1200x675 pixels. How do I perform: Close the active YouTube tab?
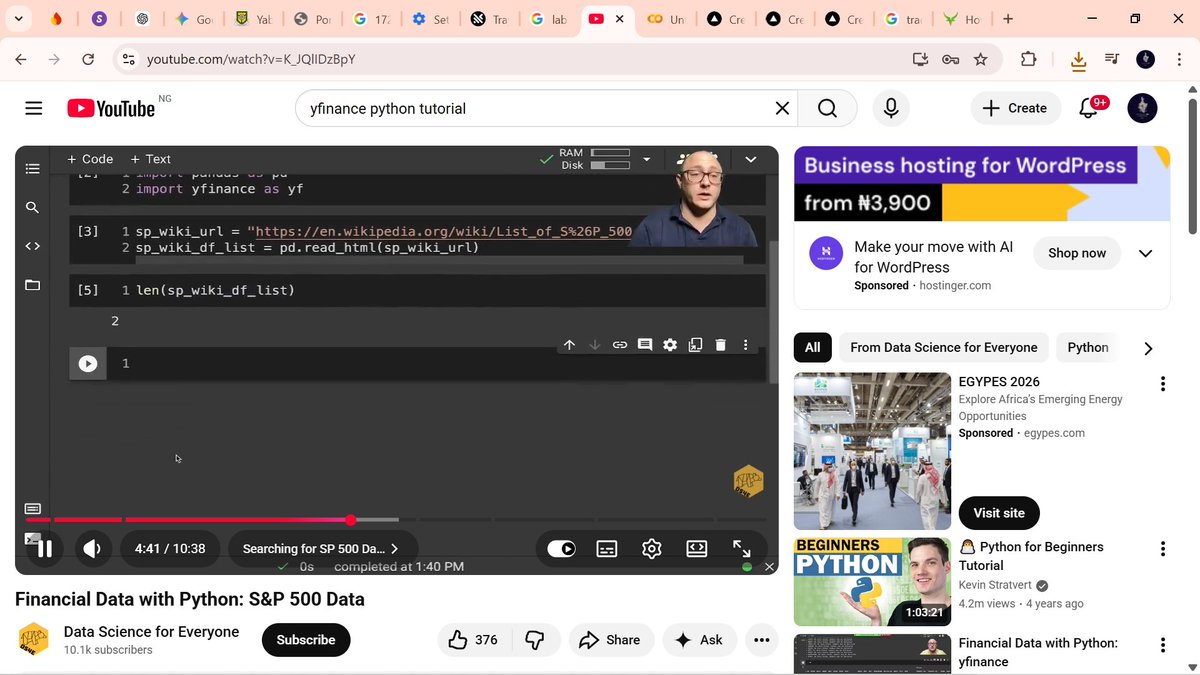(620, 19)
